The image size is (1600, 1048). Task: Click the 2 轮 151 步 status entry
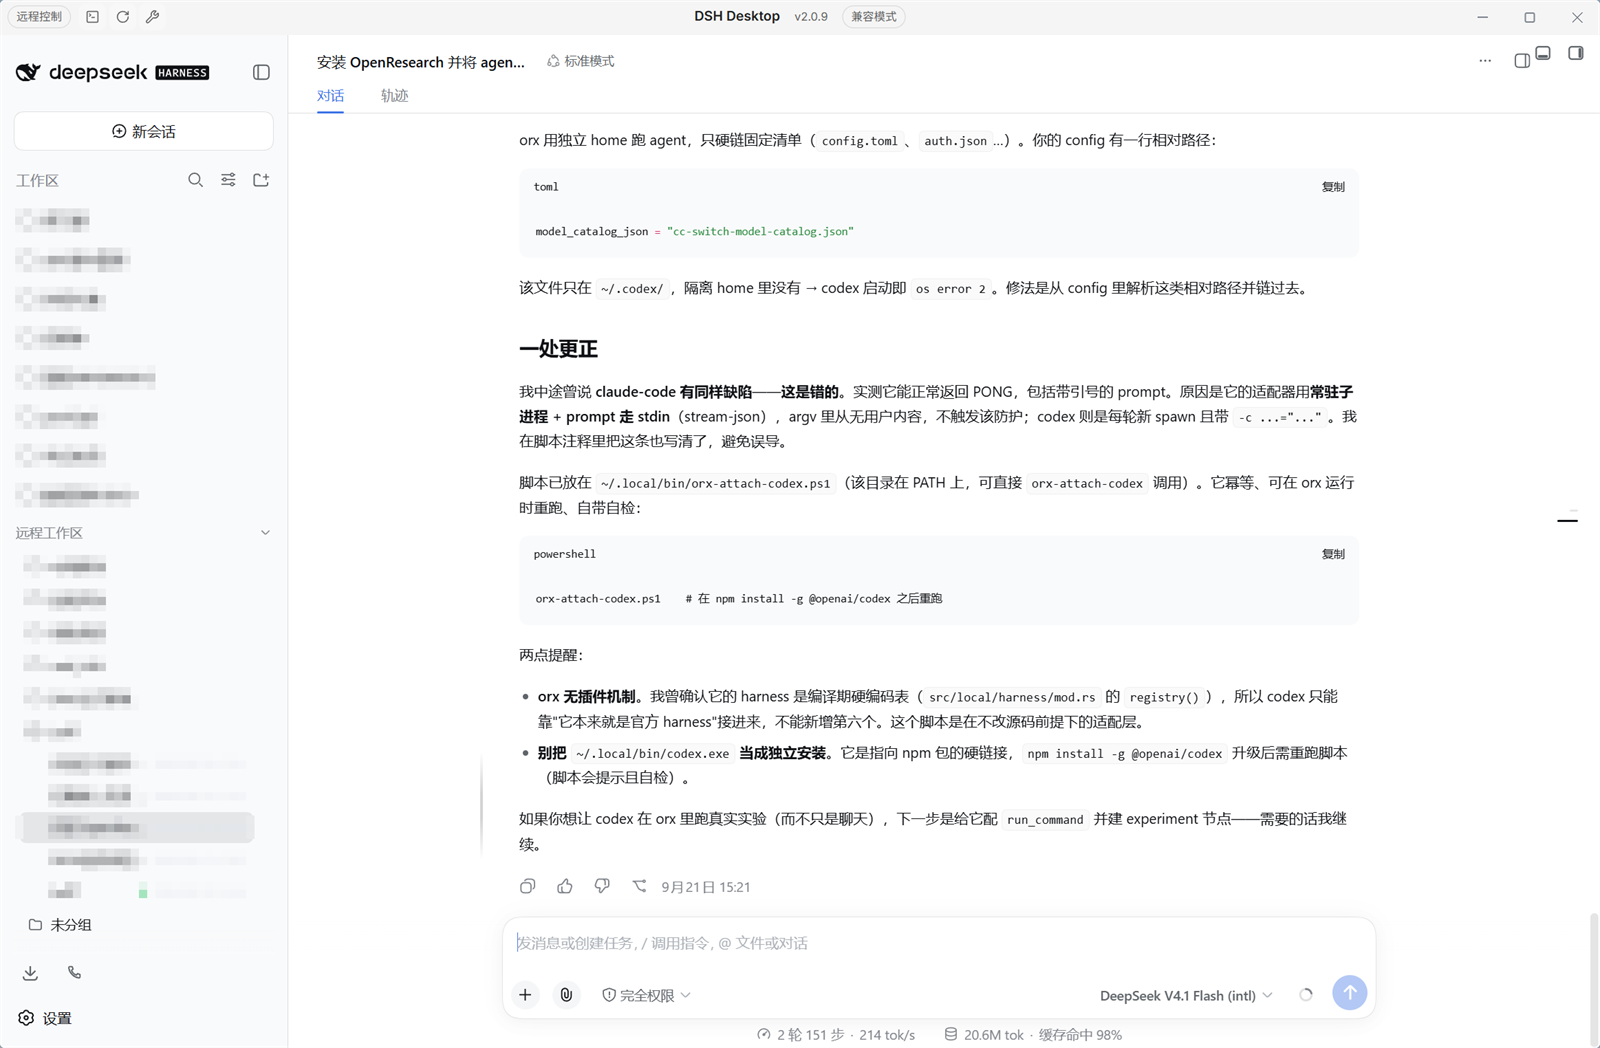[836, 1035]
